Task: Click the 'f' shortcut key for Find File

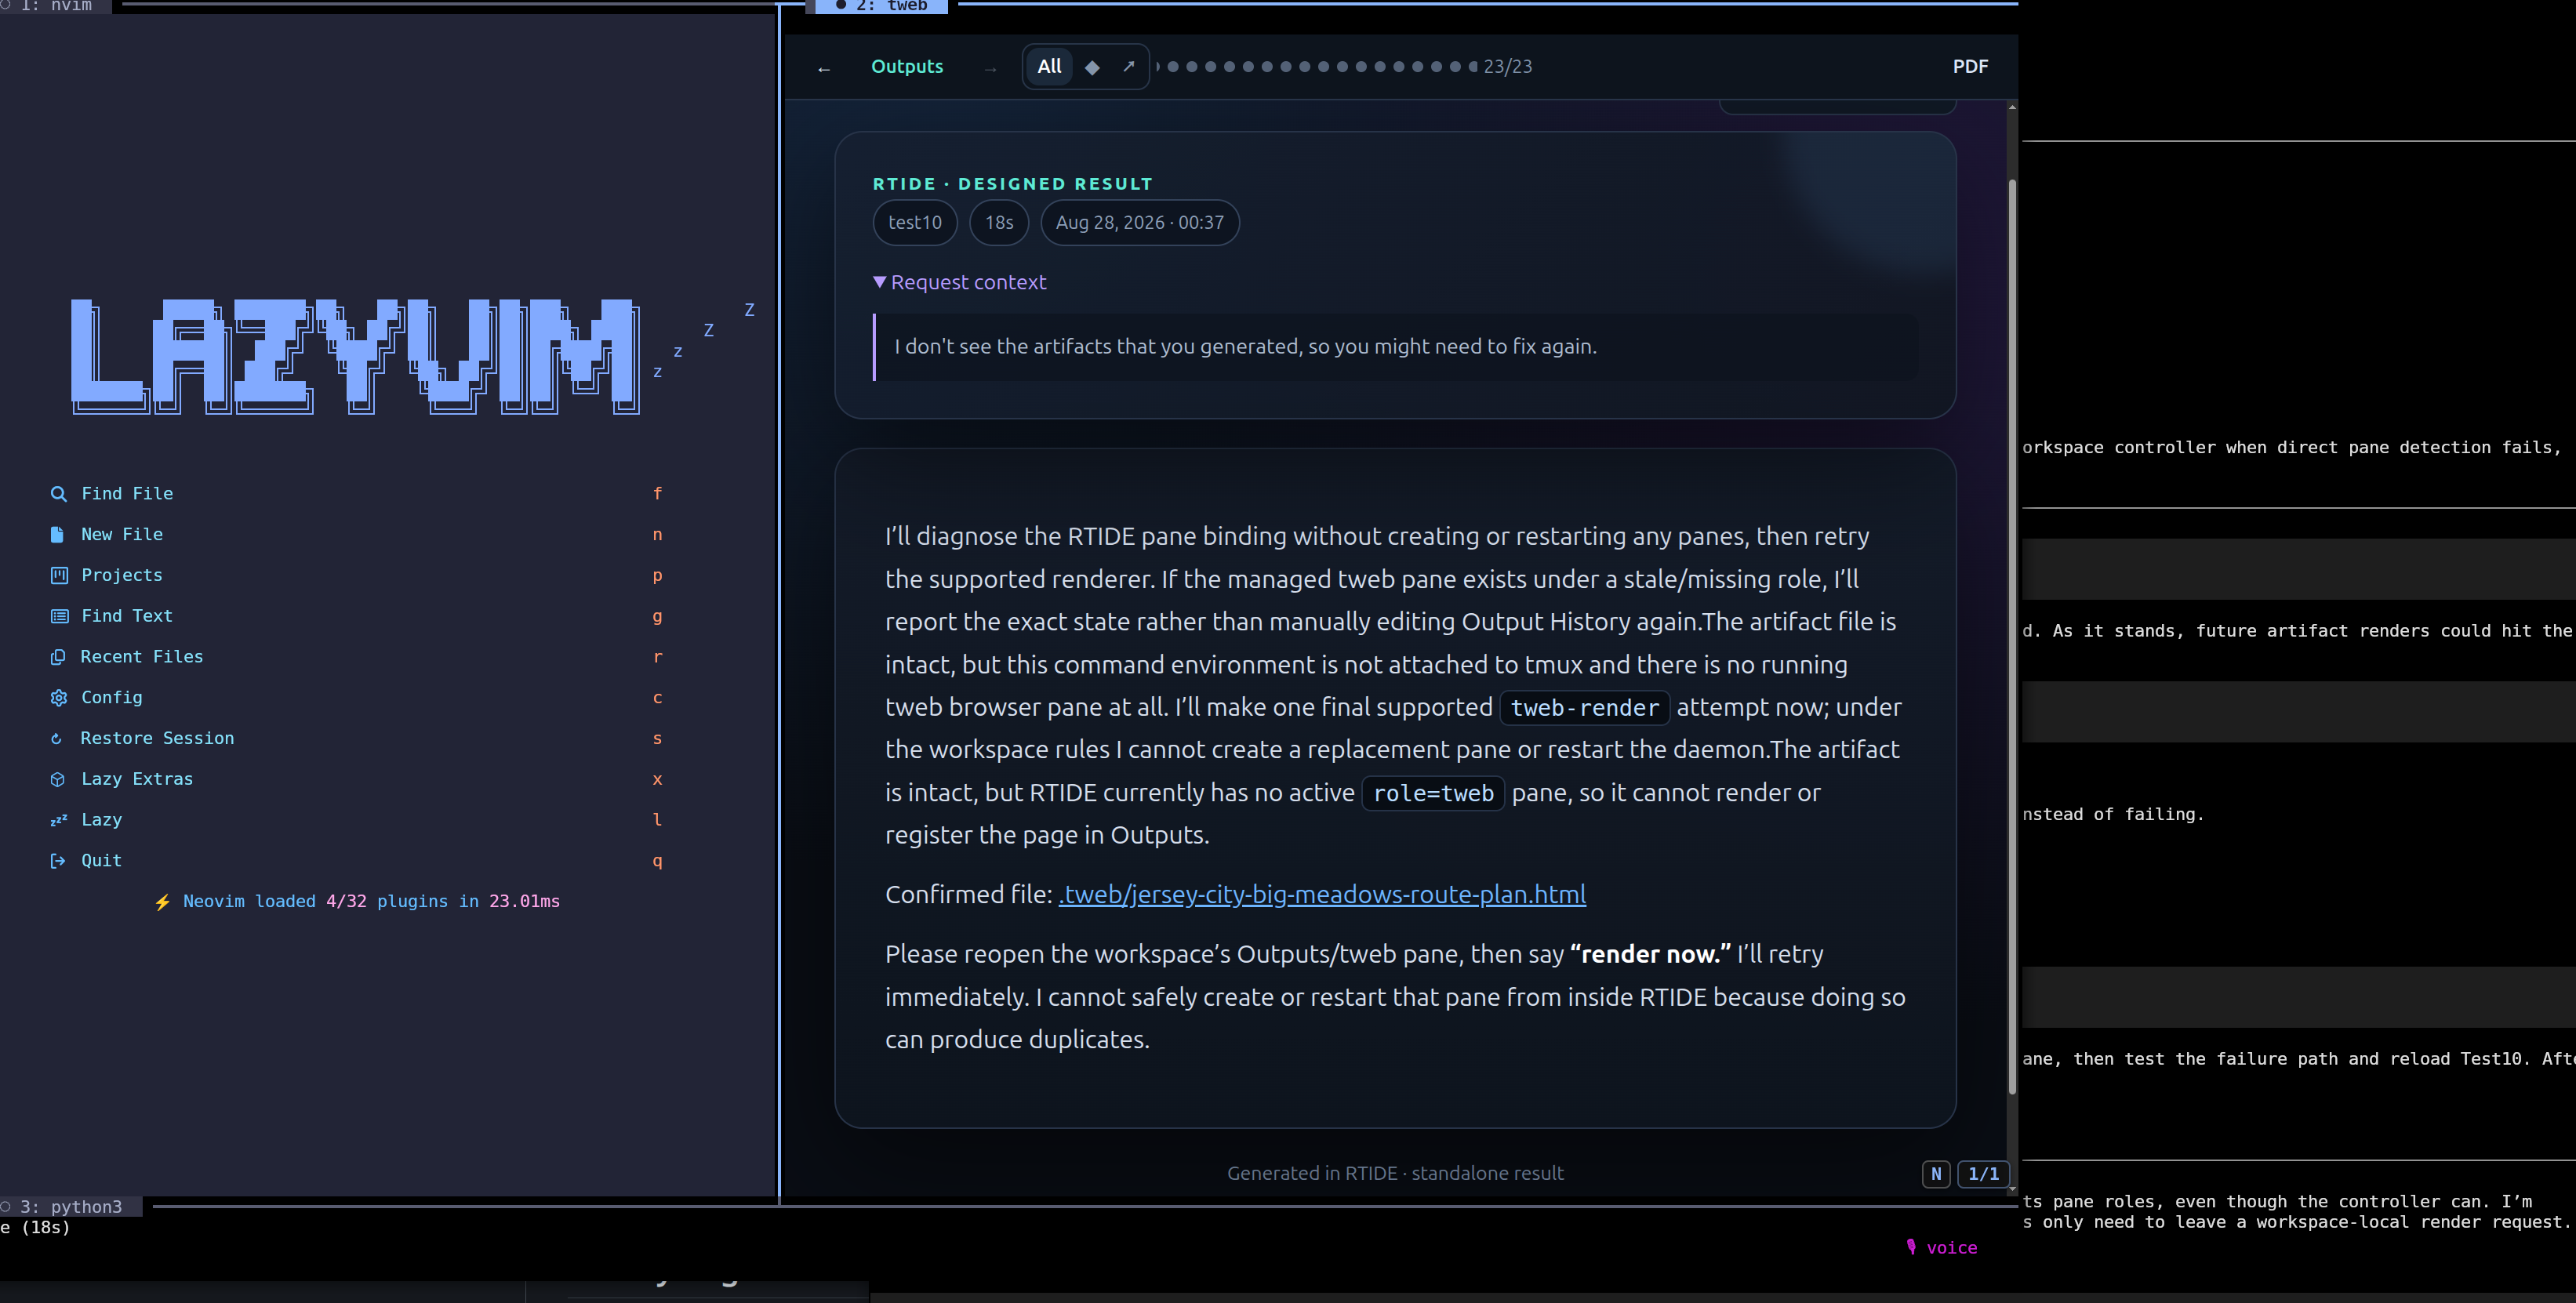Action: (x=657, y=493)
